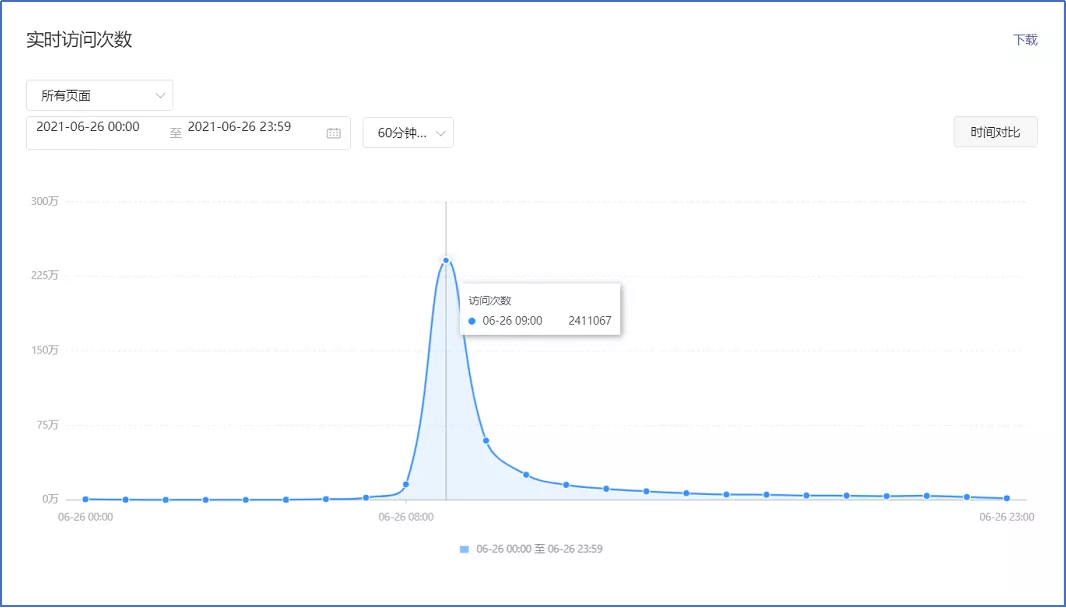Click the 实时访问次数 panel title
Viewport: 1066px width, 608px height.
(x=79, y=40)
